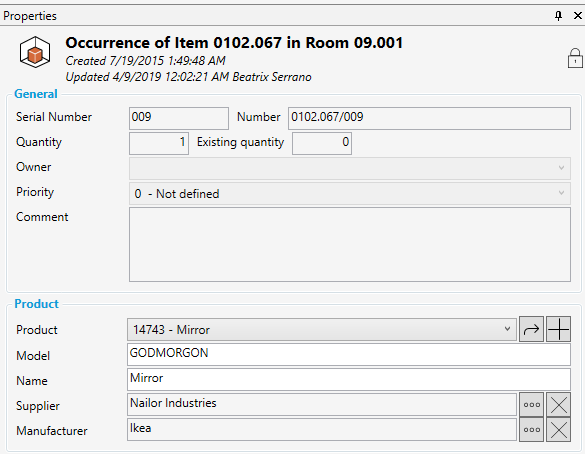
Task: Close the Properties panel
Action: (x=578, y=16)
